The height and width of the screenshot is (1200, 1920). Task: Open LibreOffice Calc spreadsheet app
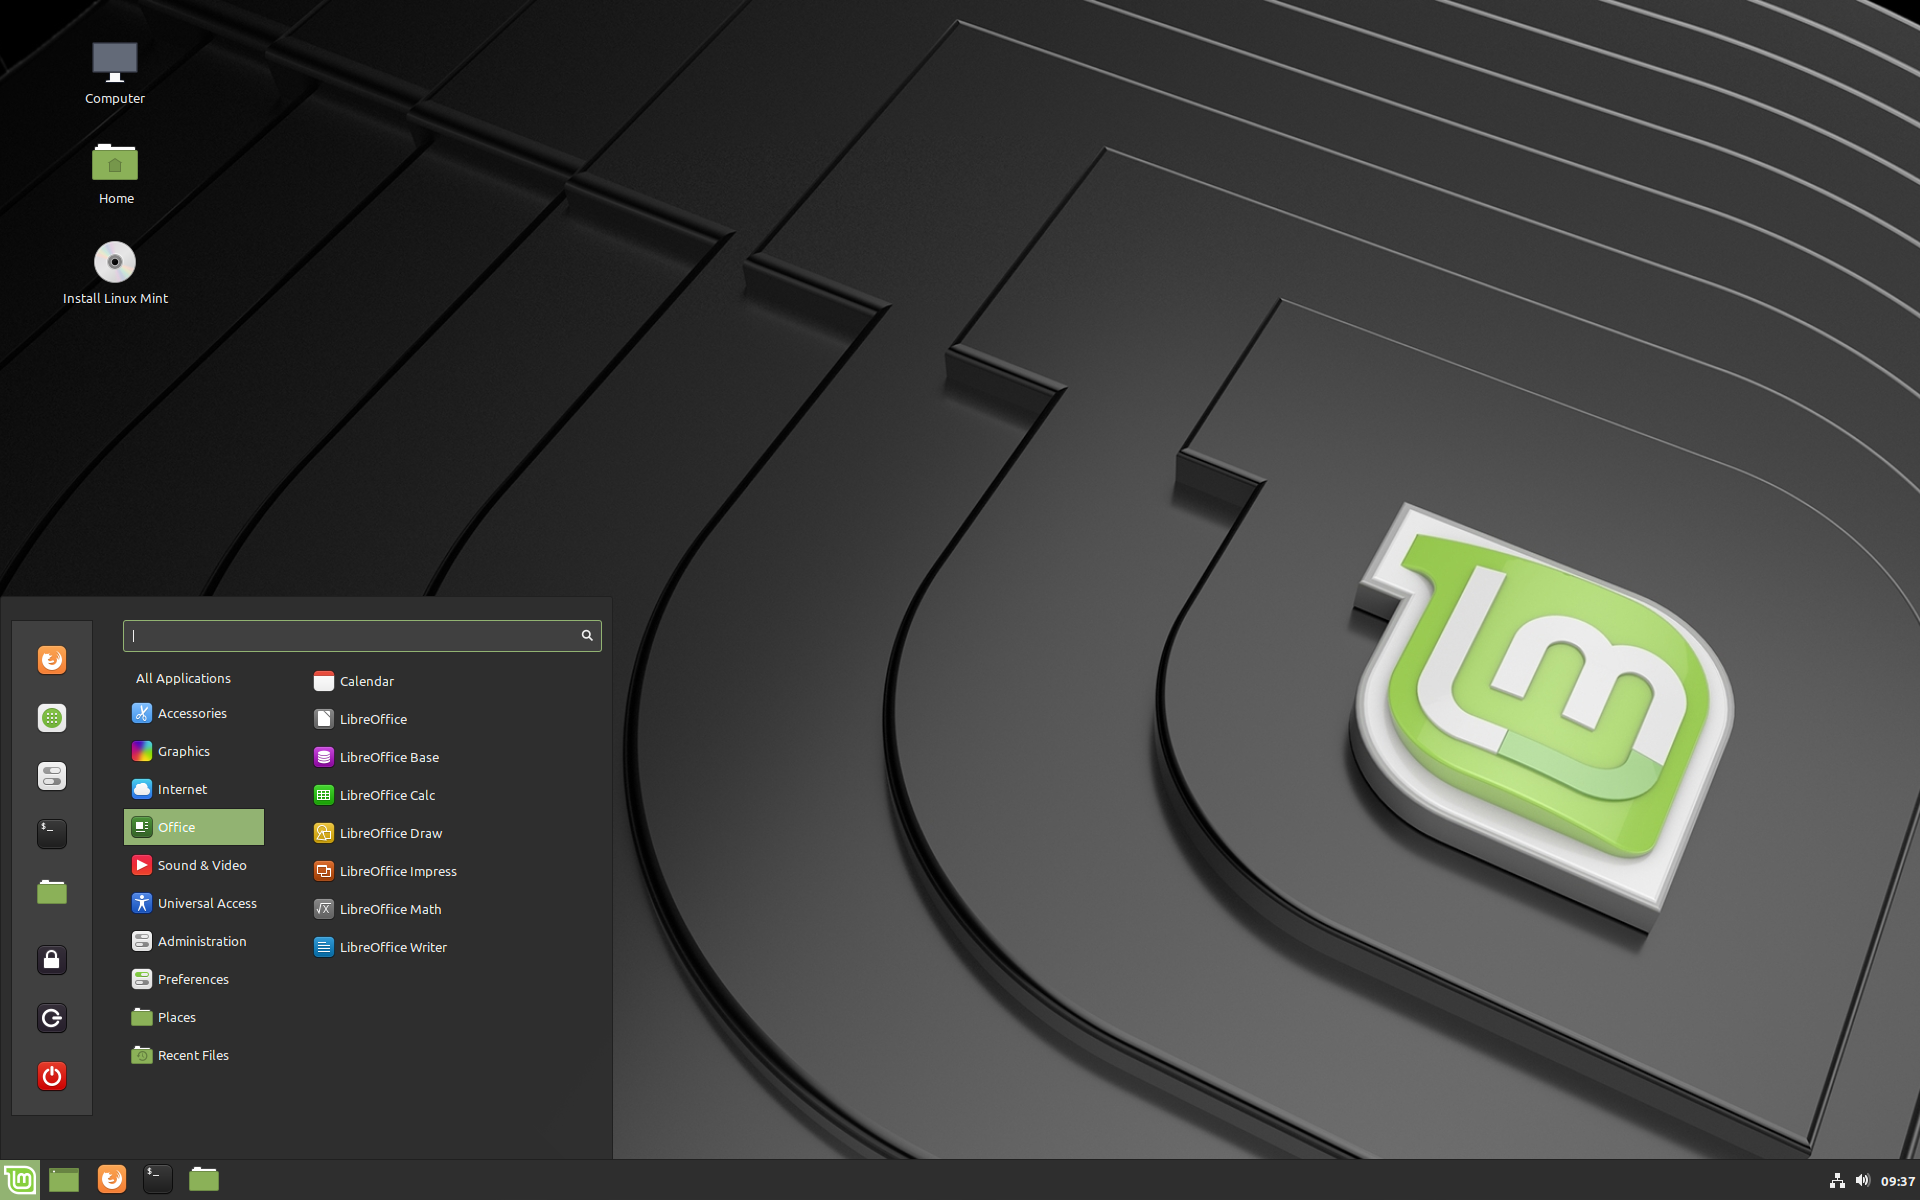(x=387, y=795)
